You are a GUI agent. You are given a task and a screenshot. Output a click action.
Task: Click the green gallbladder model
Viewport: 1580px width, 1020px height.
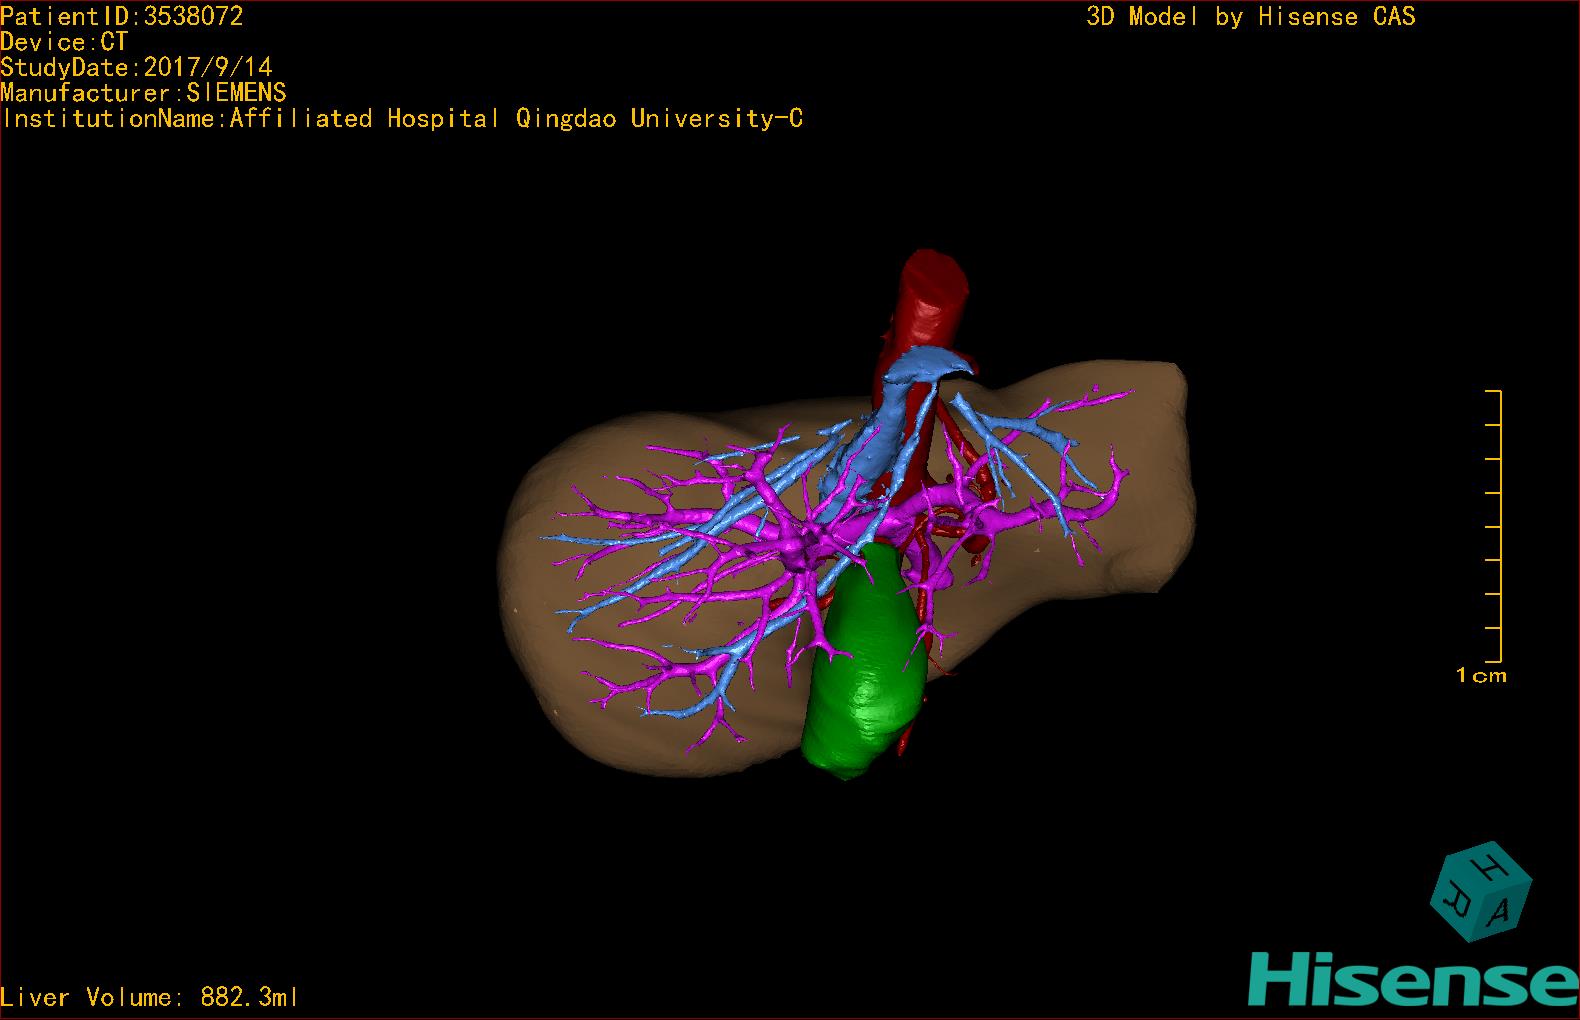click(x=865, y=664)
